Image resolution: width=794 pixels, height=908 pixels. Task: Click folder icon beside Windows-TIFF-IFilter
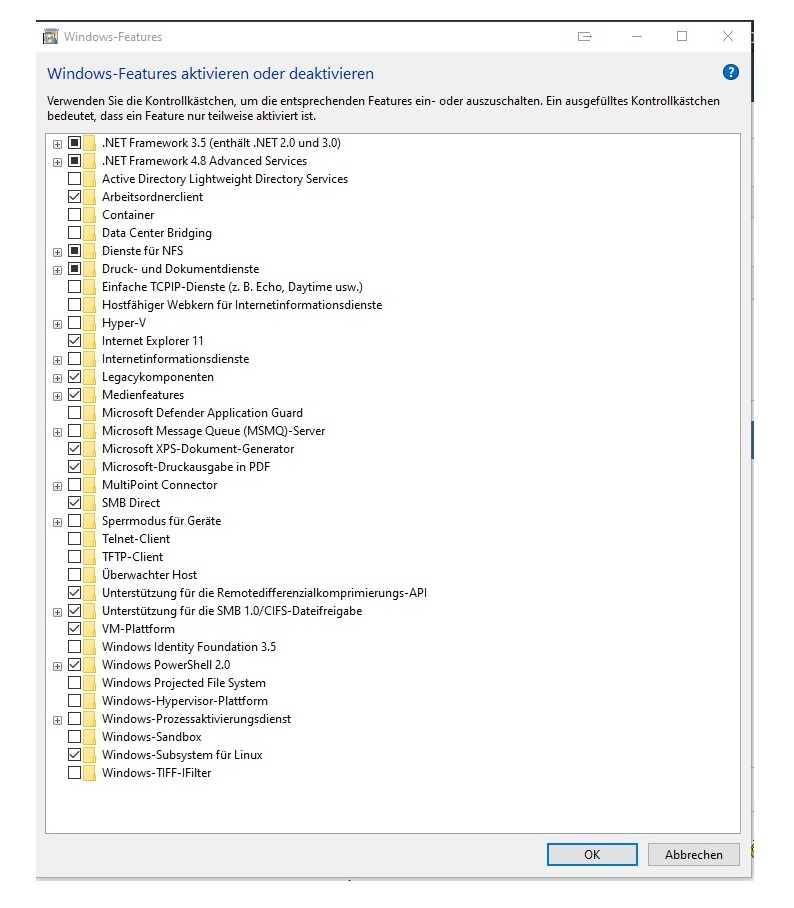[x=89, y=772]
